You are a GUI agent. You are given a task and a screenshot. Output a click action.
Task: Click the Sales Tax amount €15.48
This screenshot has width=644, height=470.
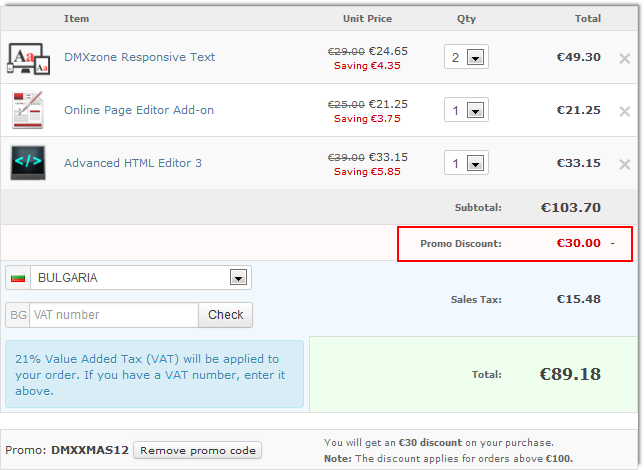pyautogui.click(x=578, y=299)
